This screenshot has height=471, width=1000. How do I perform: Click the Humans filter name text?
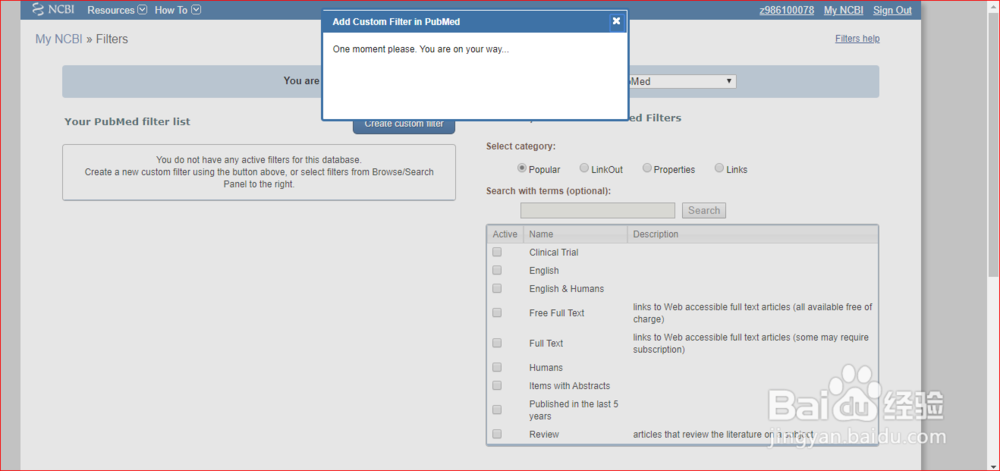546,368
